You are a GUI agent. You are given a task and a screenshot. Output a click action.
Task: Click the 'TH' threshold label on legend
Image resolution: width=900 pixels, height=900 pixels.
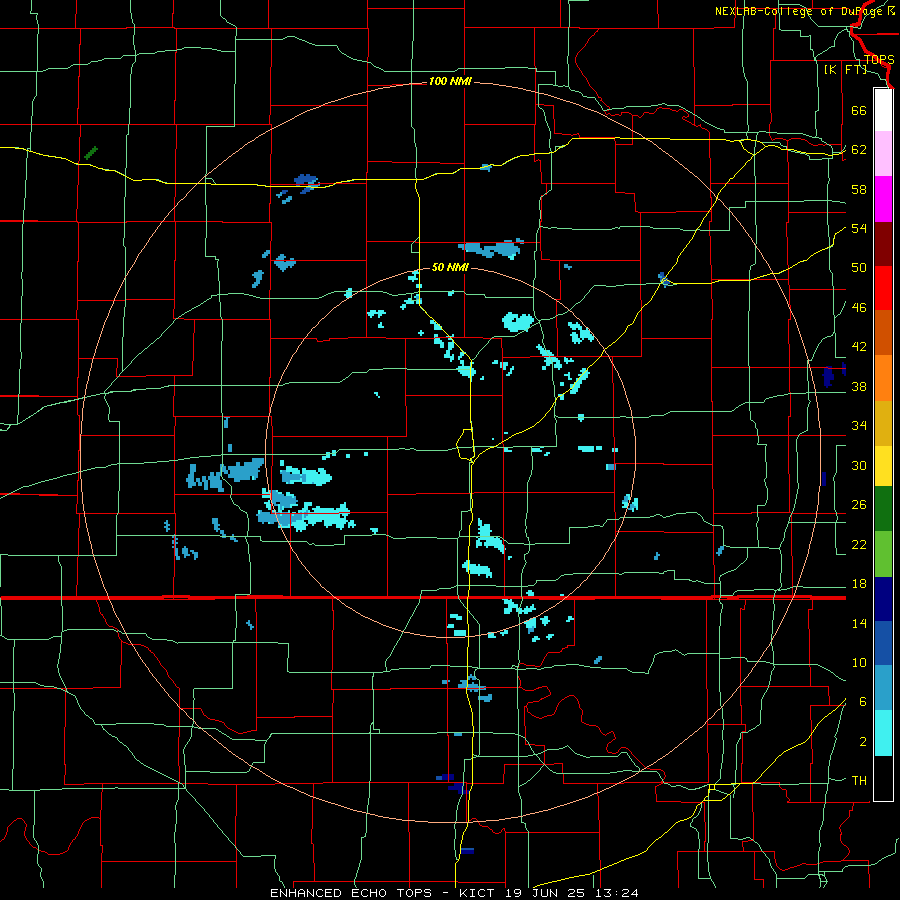[859, 781]
